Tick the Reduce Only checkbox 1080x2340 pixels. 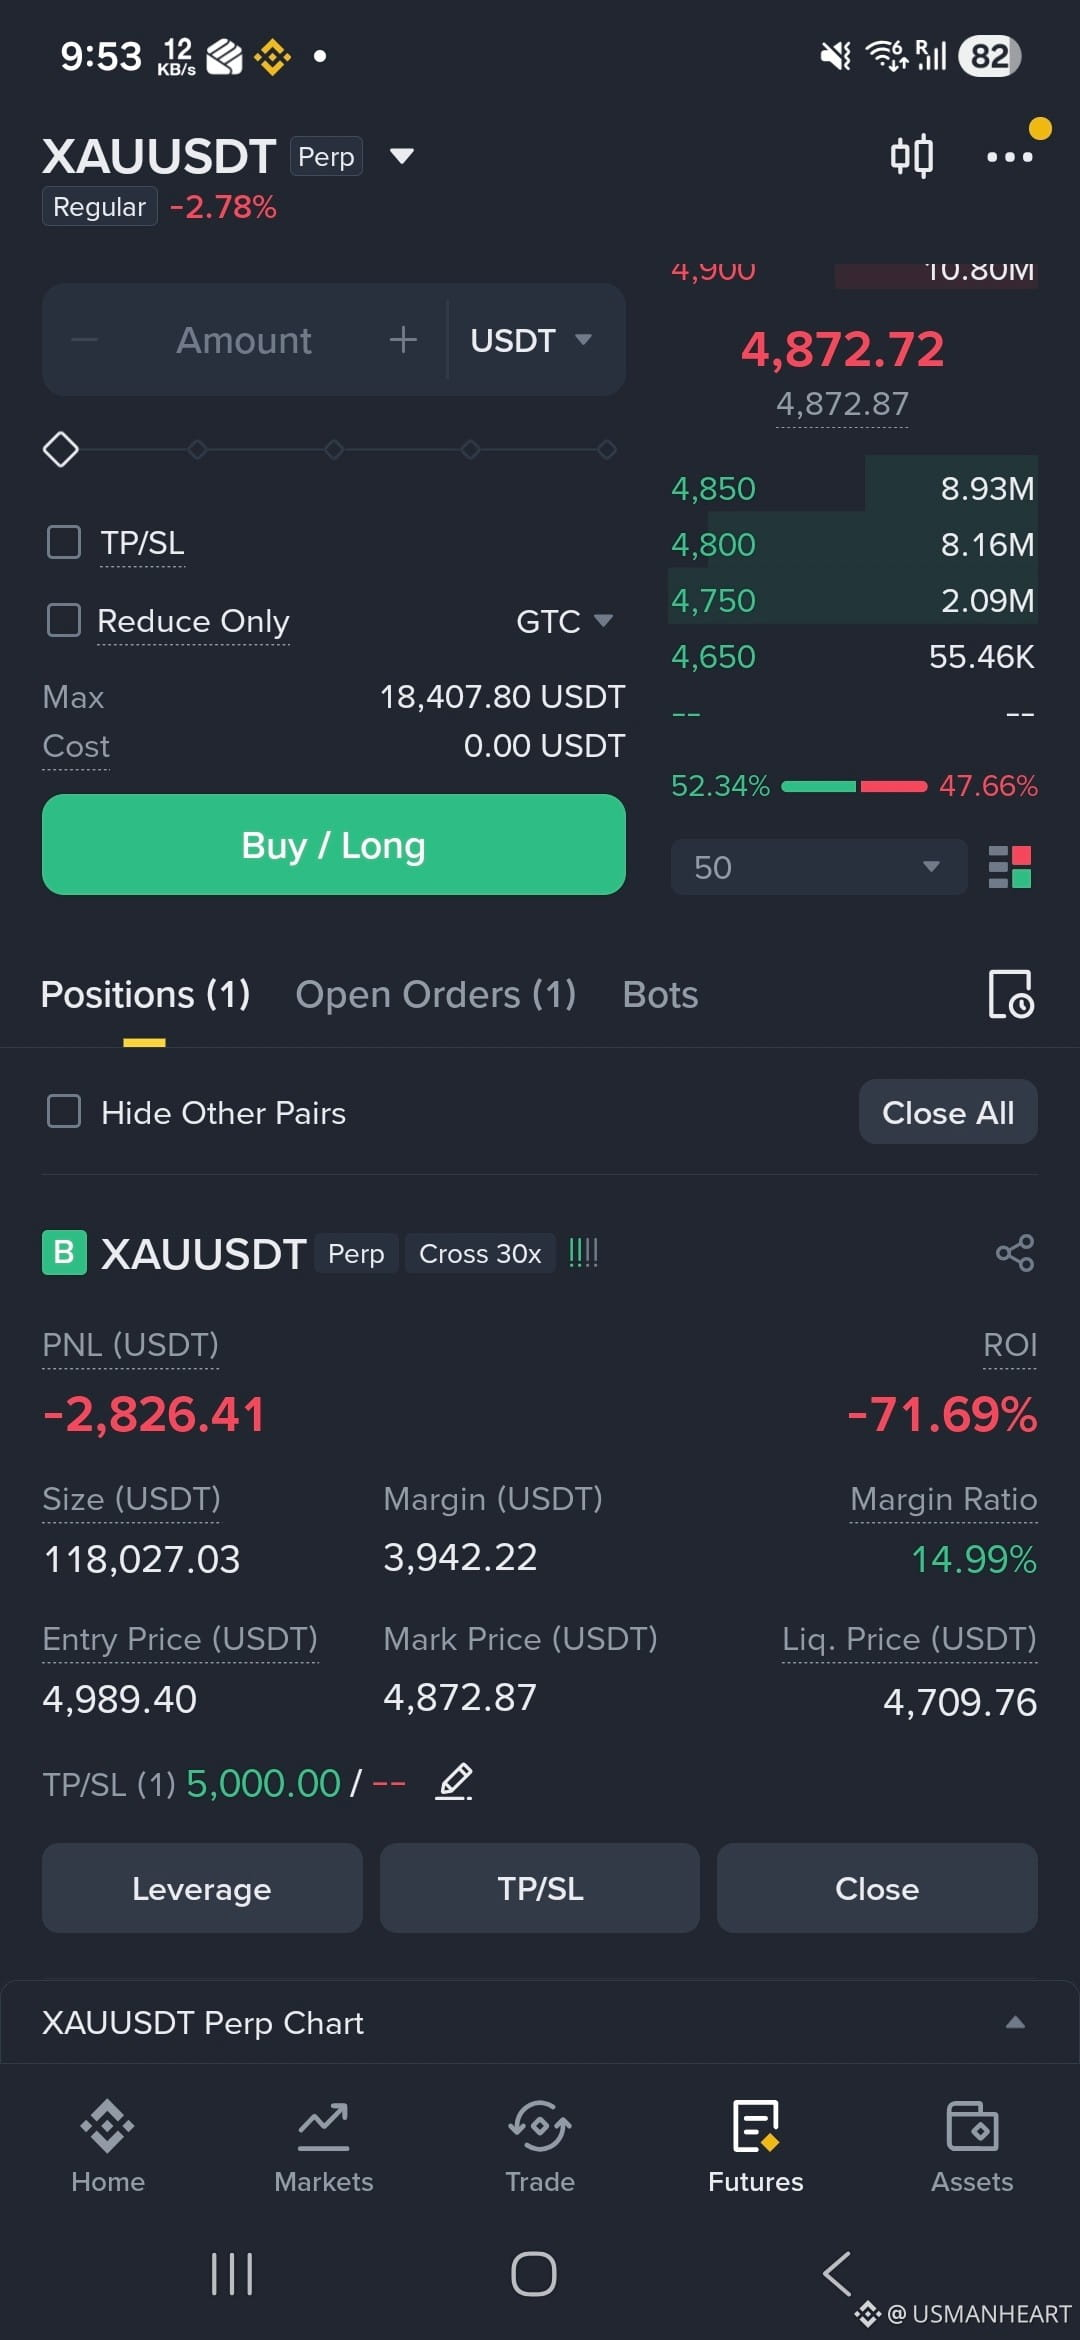tap(64, 620)
